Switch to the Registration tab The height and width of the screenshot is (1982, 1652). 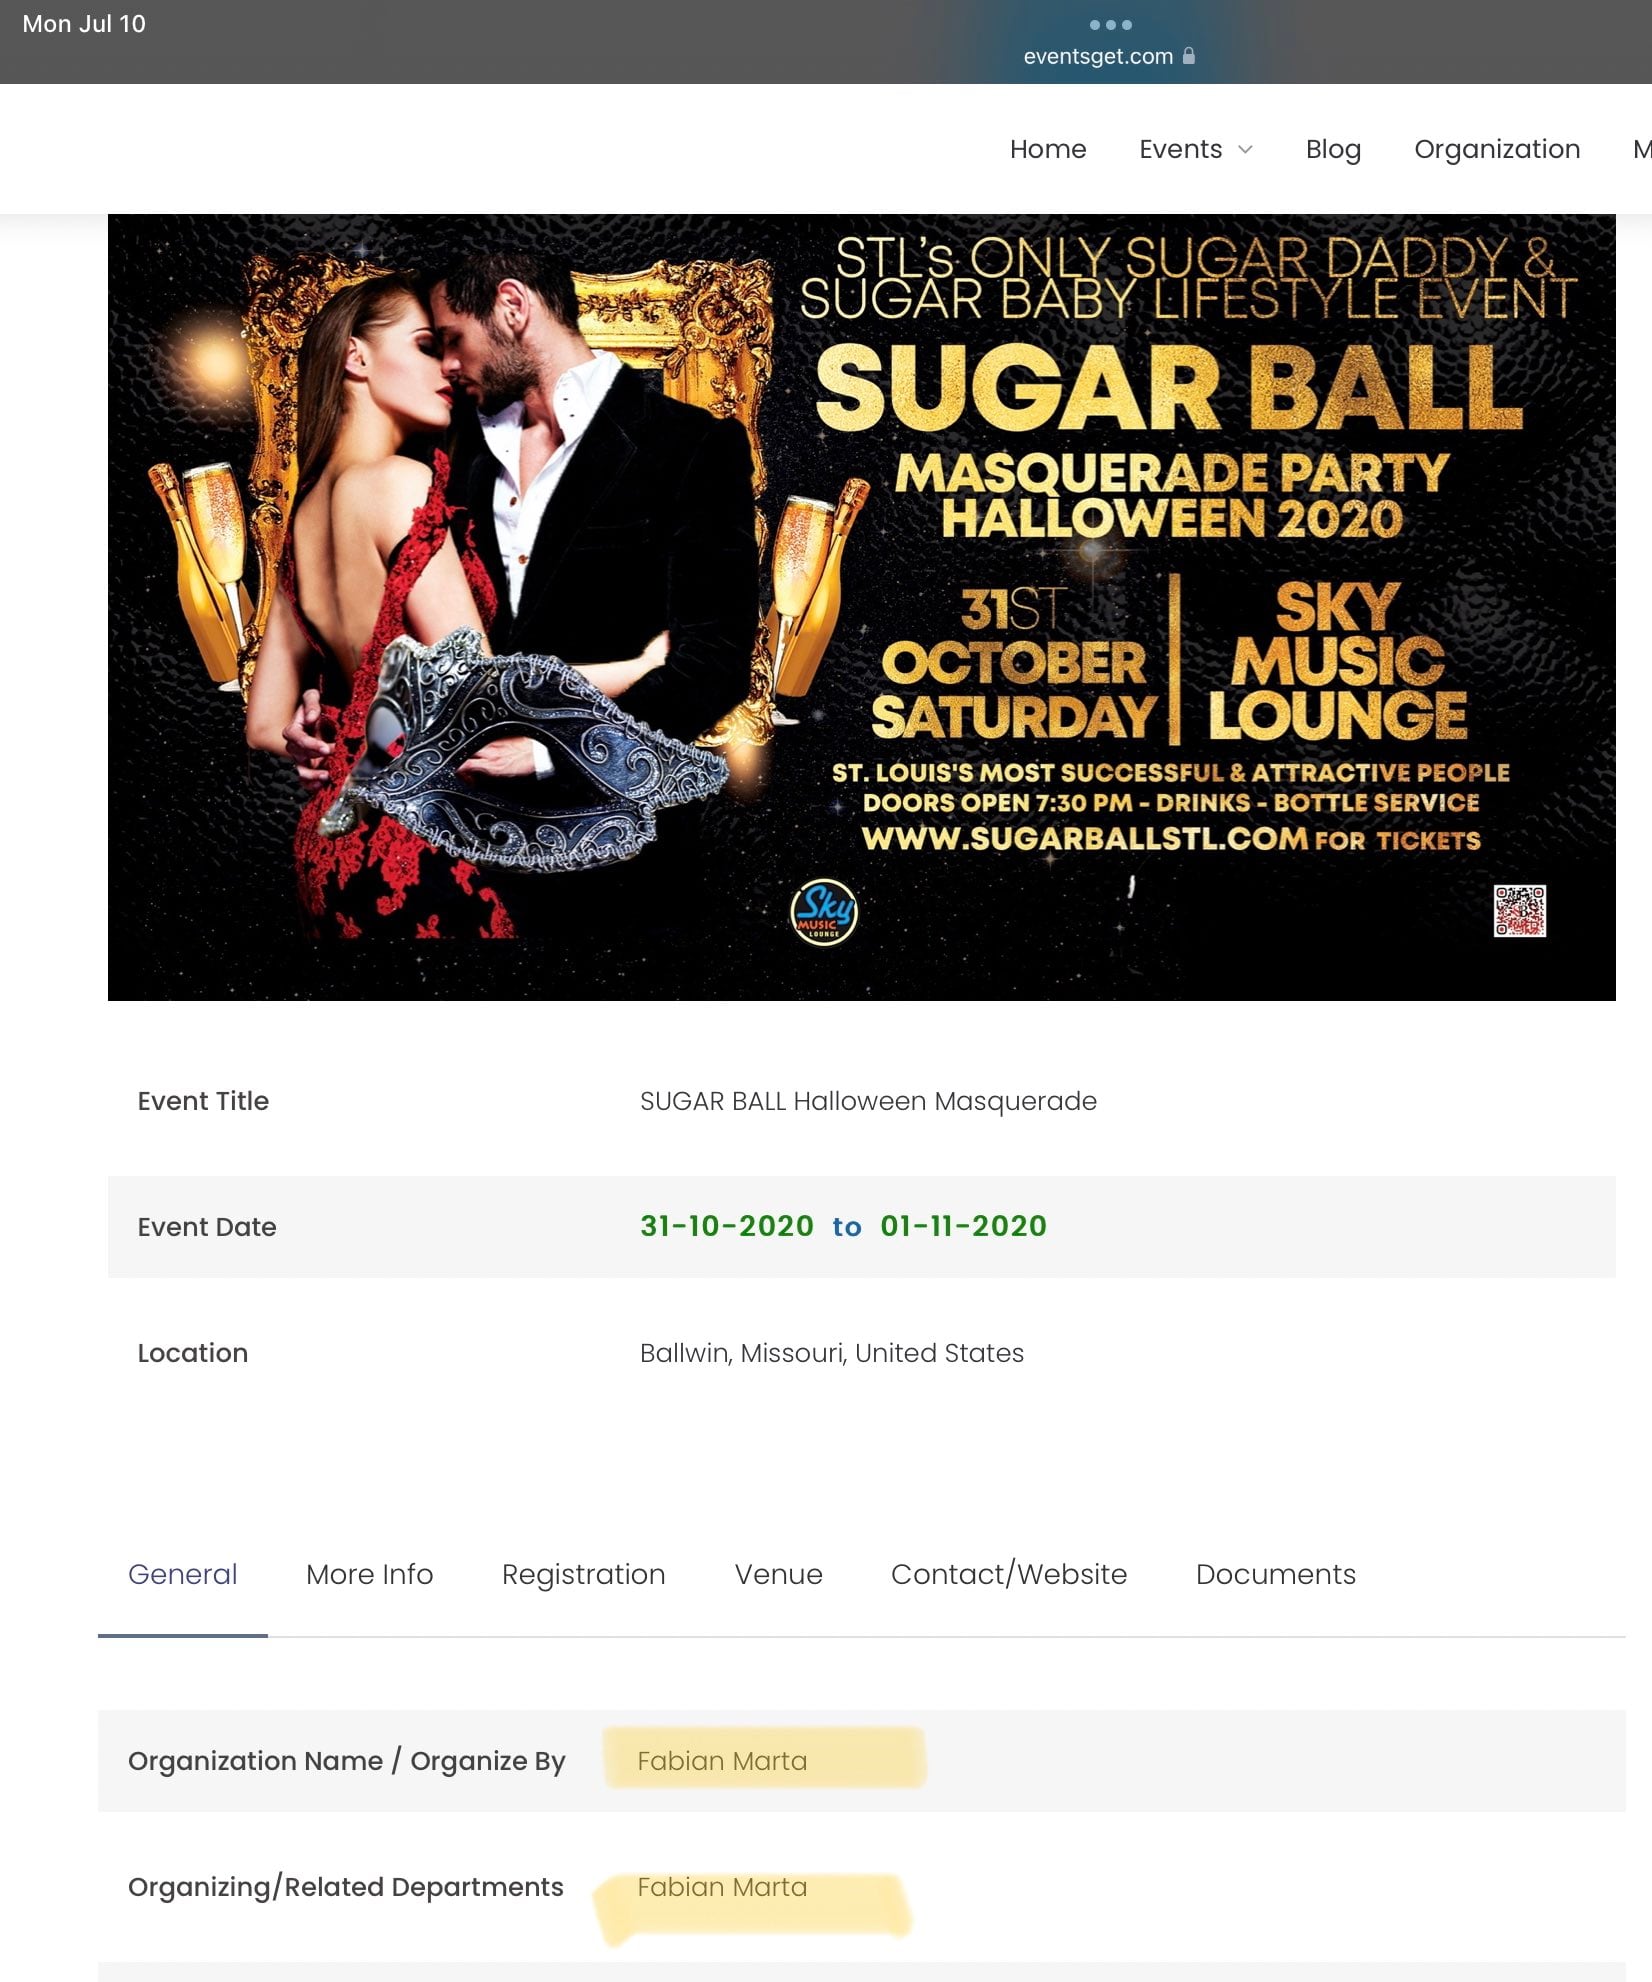[x=583, y=1575]
